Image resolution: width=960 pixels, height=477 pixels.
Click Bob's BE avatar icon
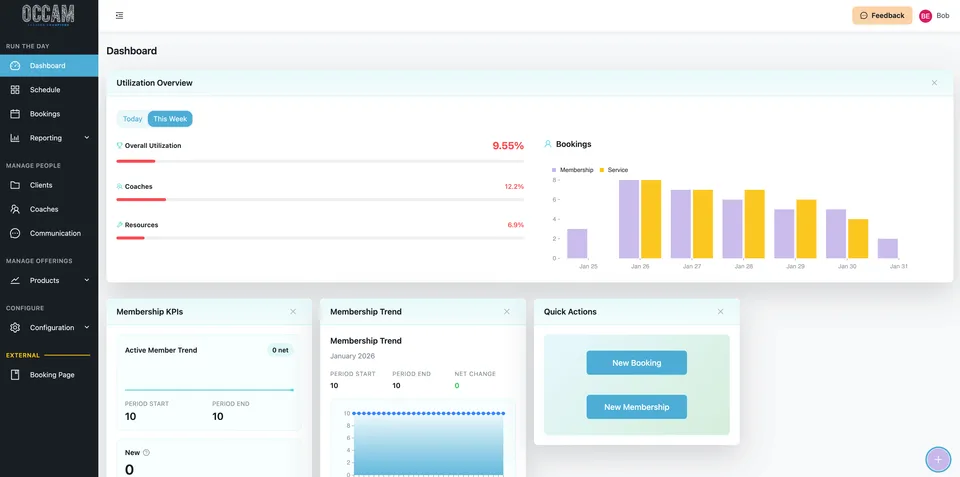[x=925, y=16]
